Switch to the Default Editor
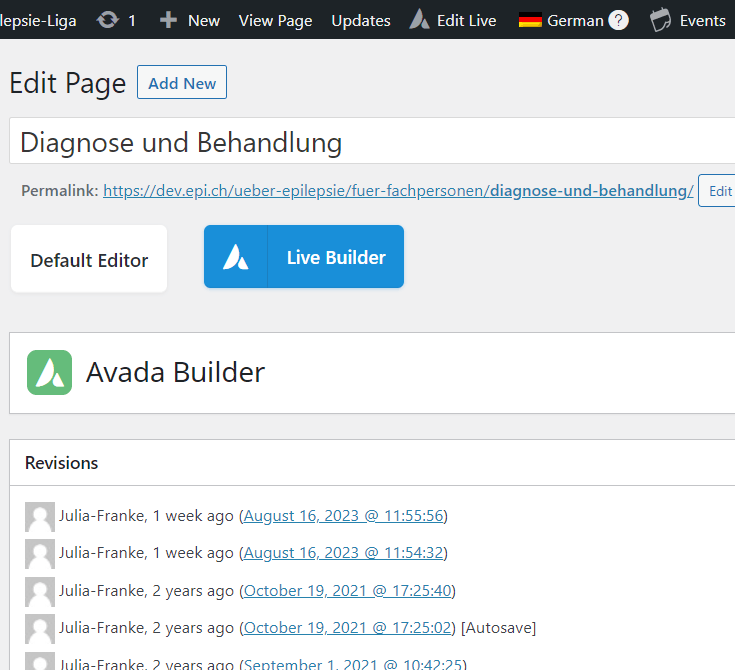This screenshot has height=670, width=735. pos(89,259)
